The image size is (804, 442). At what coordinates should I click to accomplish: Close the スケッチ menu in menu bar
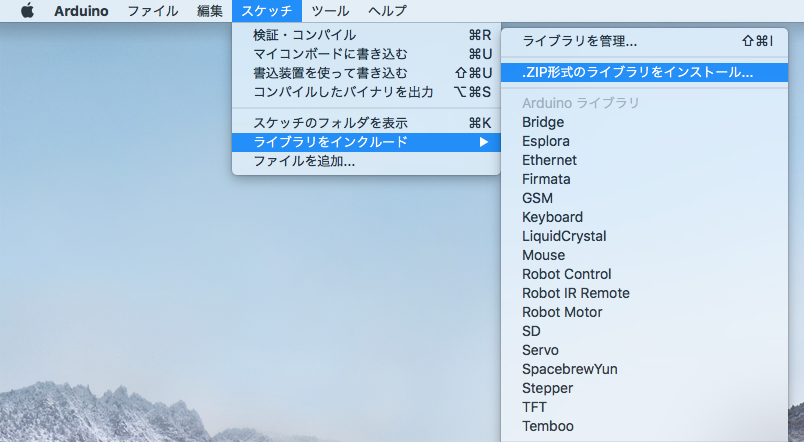tap(267, 11)
